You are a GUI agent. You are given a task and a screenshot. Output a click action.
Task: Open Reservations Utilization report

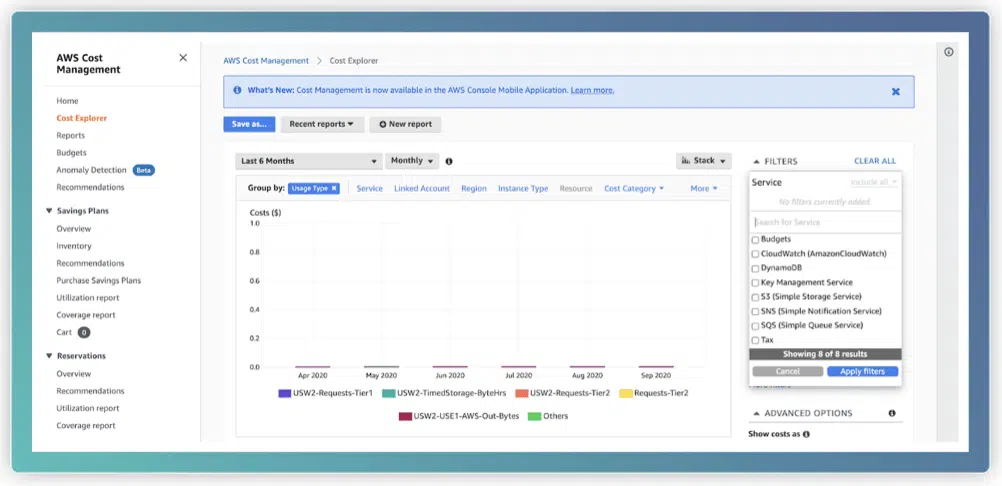pos(88,408)
